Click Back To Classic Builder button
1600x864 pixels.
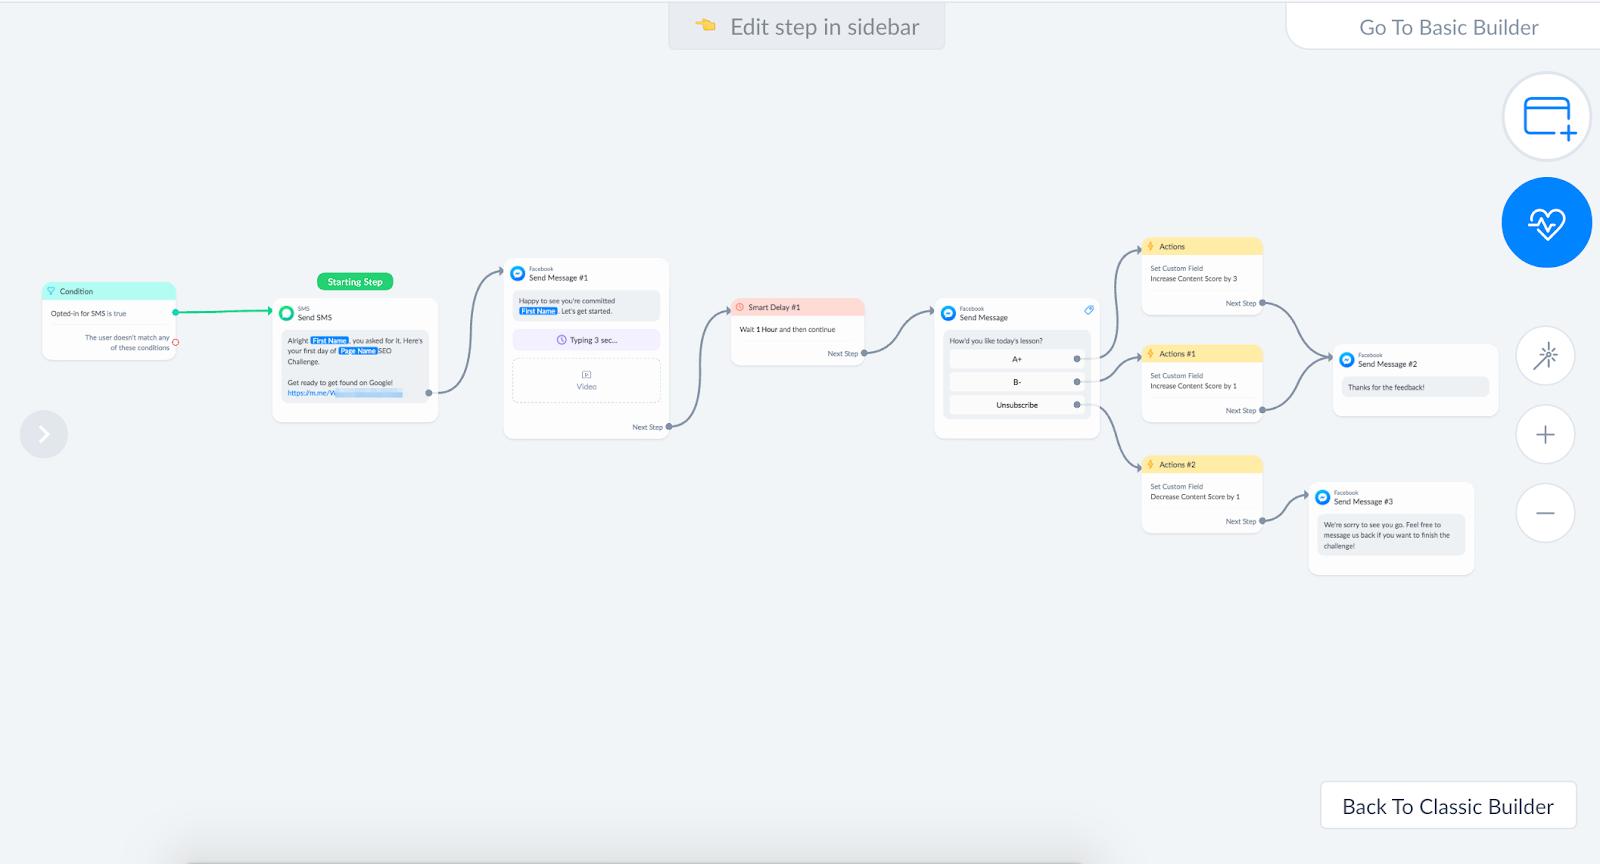tap(1448, 806)
